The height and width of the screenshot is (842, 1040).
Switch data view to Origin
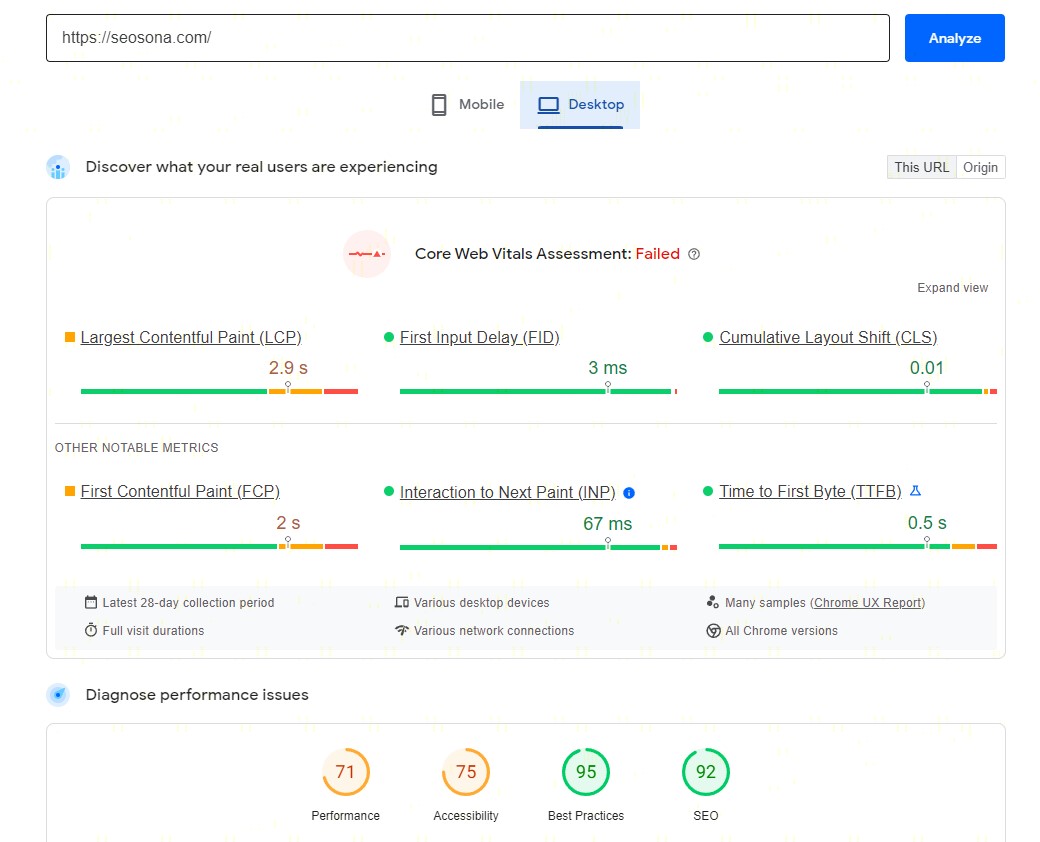point(980,167)
